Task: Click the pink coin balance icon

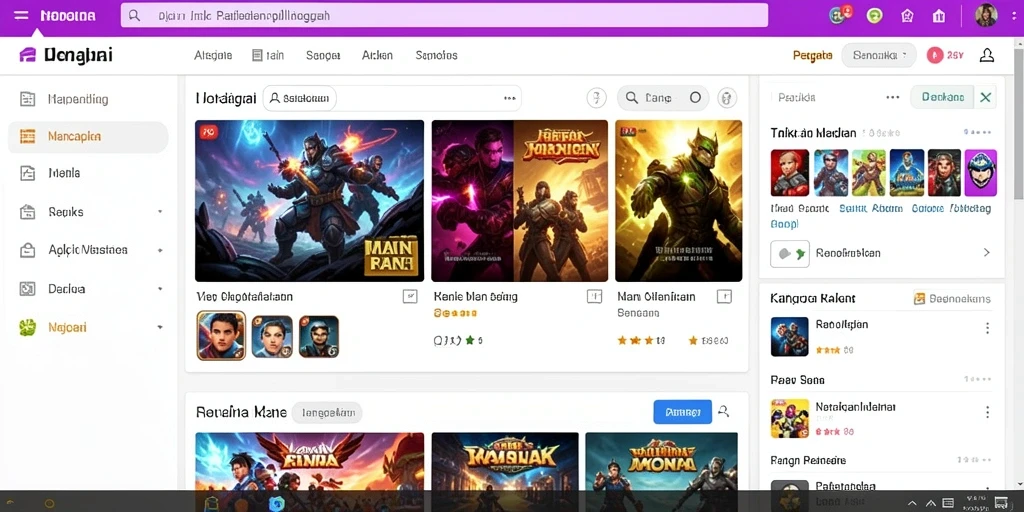Action: tap(935, 56)
